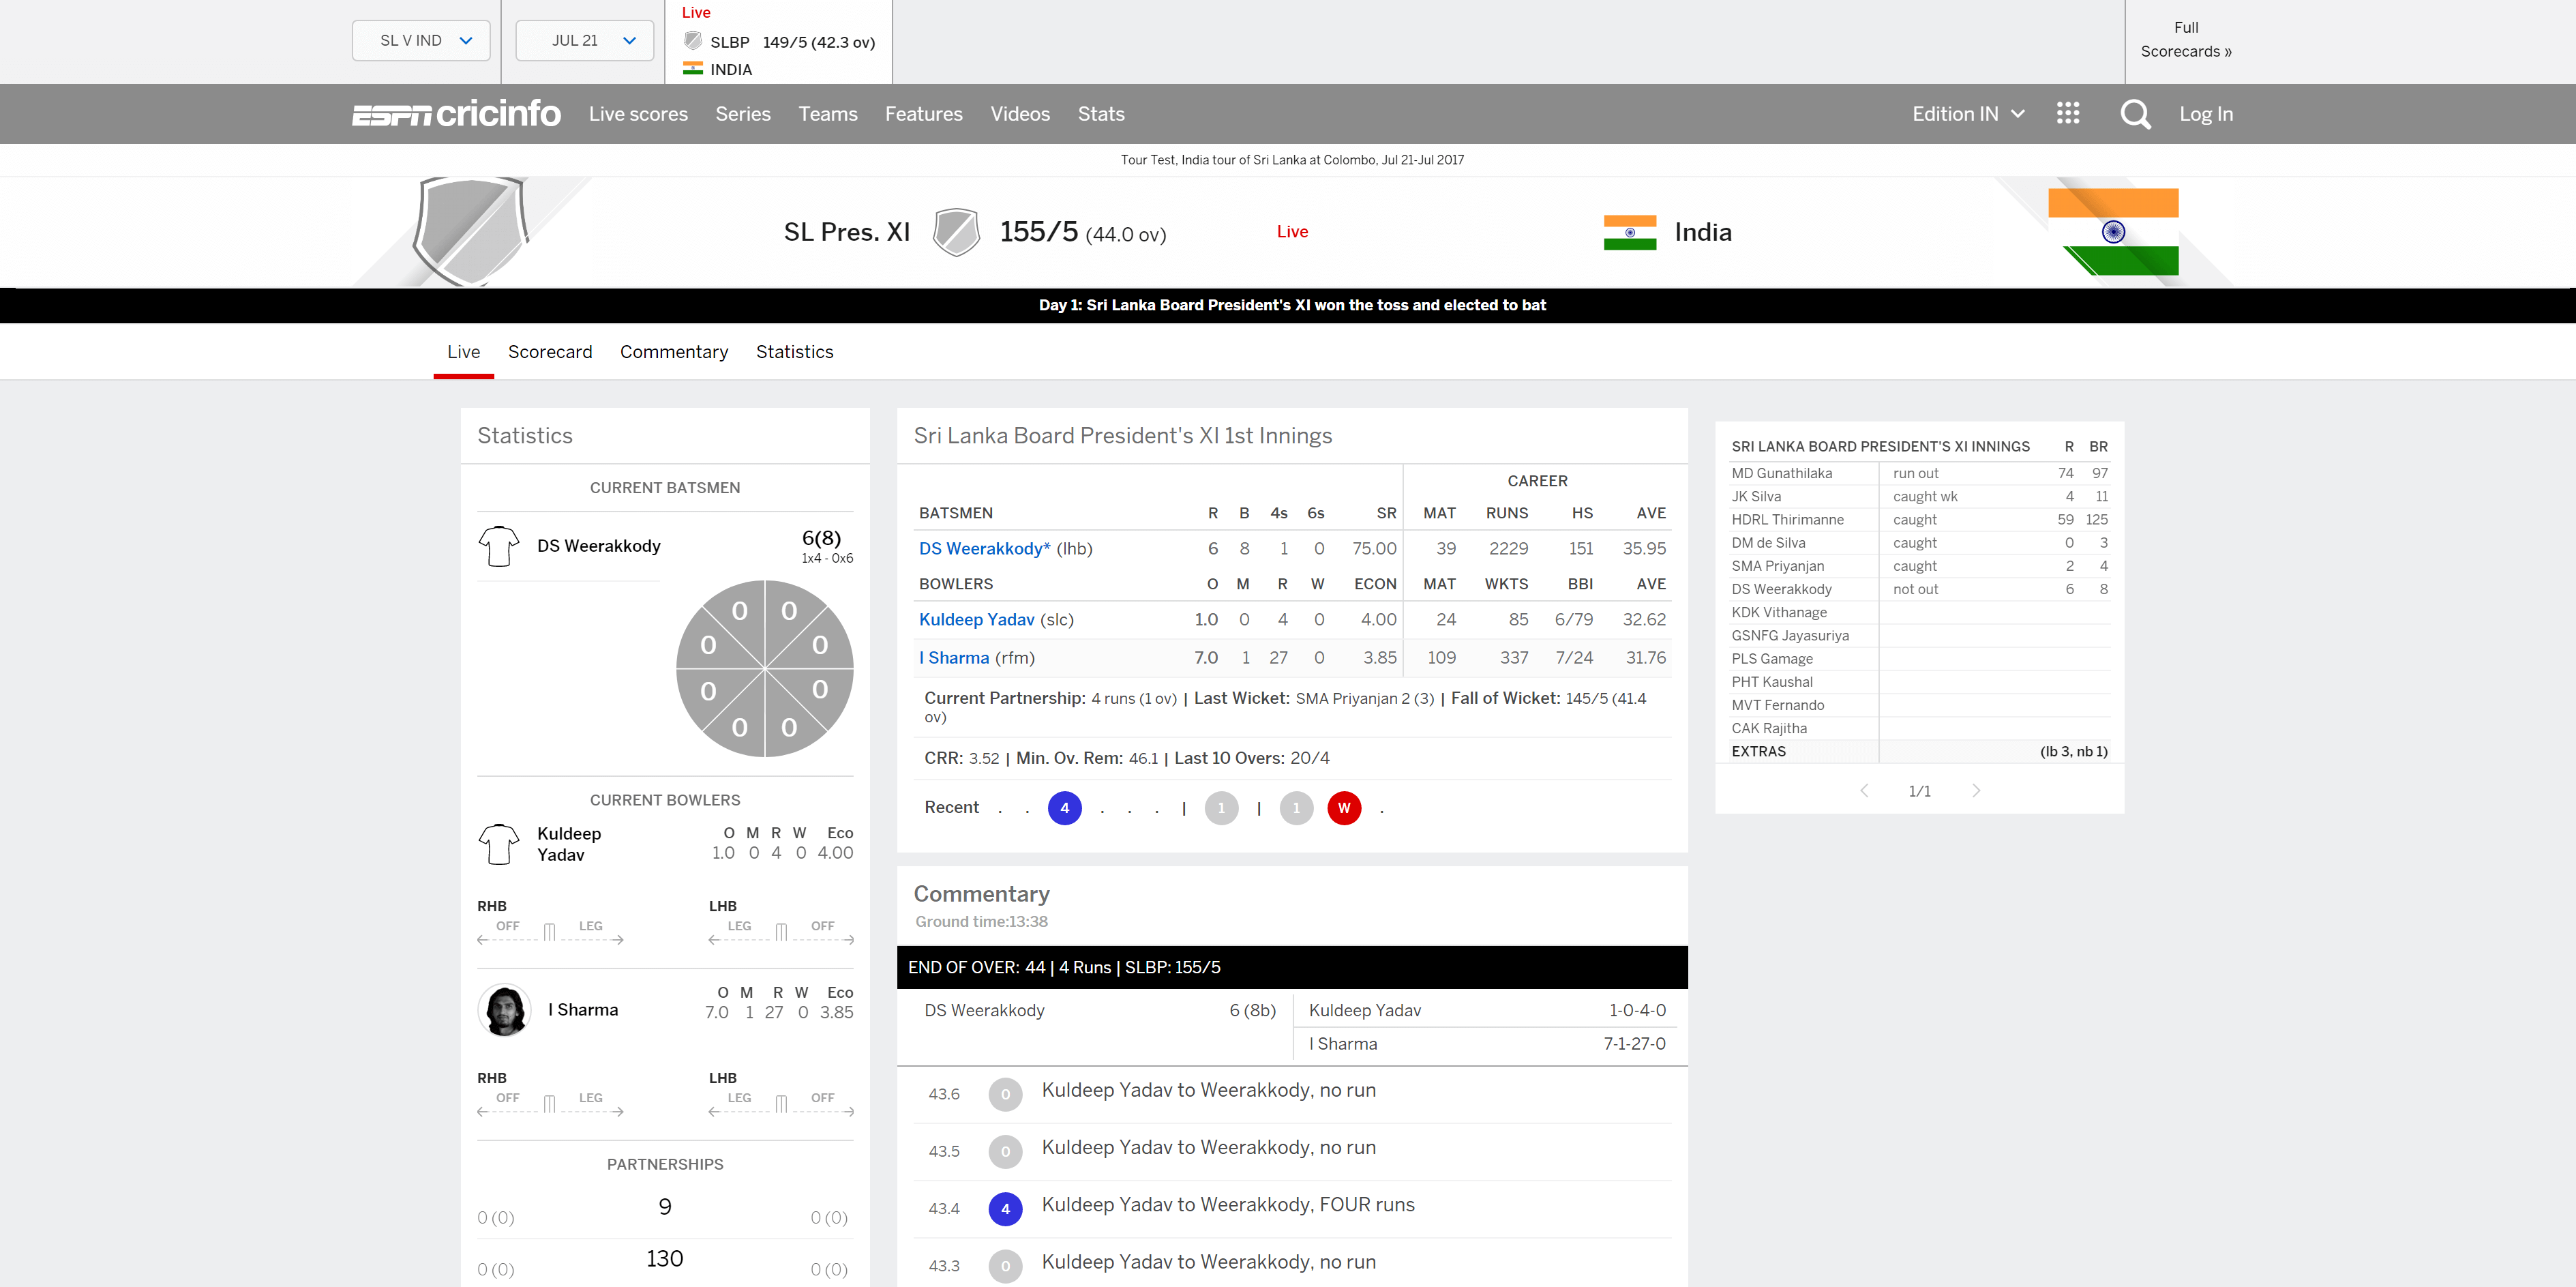Click the live SLBP 149/5 score card
The height and width of the screenshot is (1287, 2576).
tap(778, 42)
